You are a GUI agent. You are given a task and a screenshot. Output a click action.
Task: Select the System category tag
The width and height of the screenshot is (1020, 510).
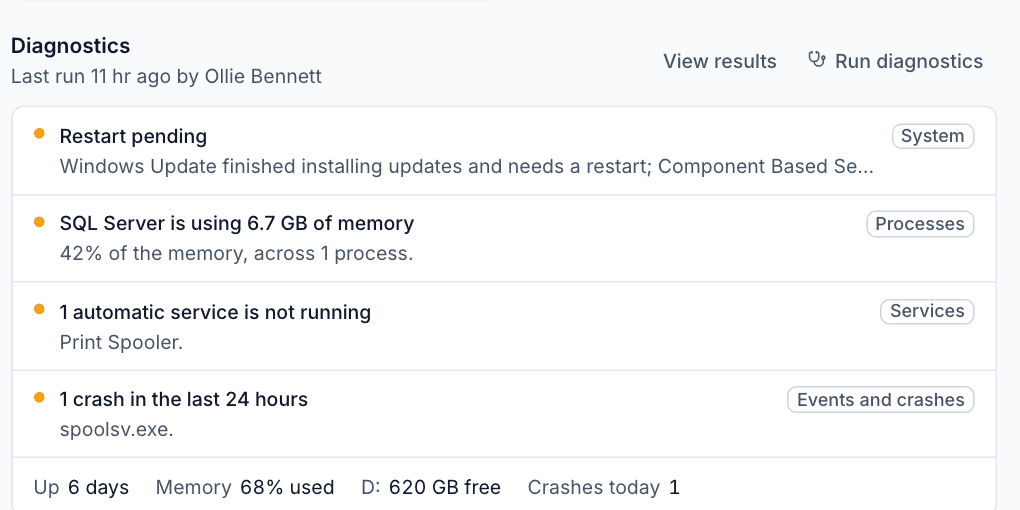tap(933, 136)
